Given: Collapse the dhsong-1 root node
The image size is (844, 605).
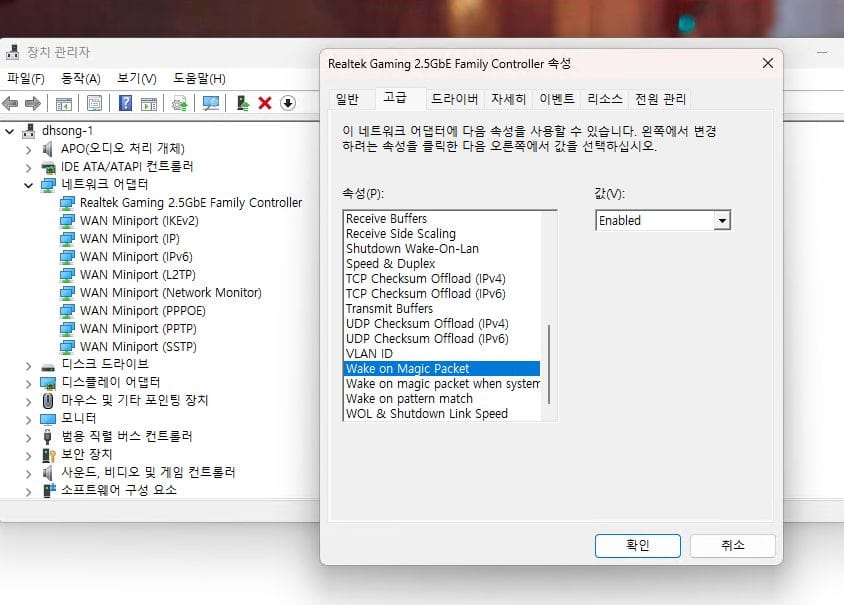Looking at the screenshot, I should 10,131.
